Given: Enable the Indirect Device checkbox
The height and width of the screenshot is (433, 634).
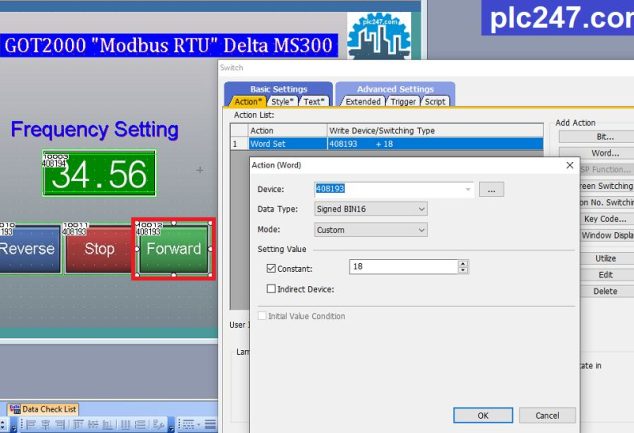Looking at the screenshot, I should (x=271, y=289).
